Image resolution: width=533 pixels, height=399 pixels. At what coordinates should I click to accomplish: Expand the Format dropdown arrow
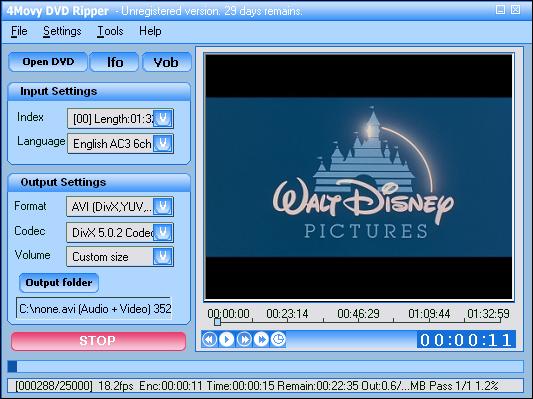pyautogui.click(x=163, y=206)
